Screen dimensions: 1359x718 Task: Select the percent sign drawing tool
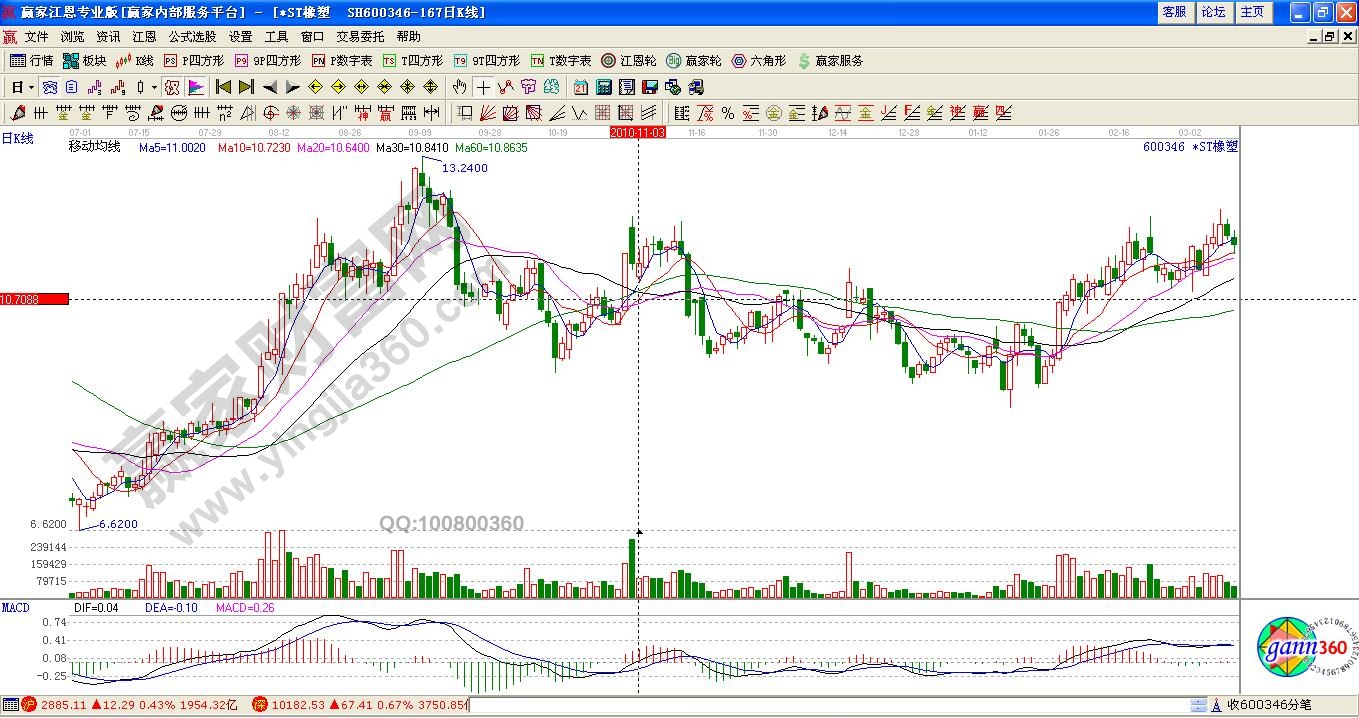728,113
